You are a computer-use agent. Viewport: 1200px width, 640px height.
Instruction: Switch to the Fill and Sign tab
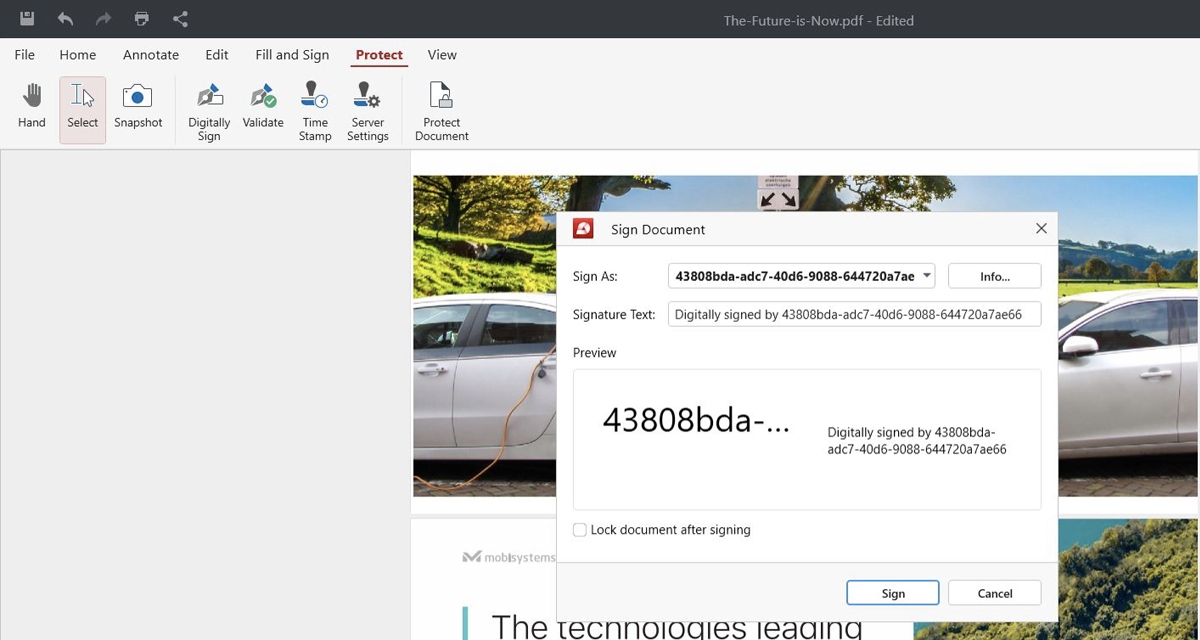pyautogui.click(x=292, y=55)
